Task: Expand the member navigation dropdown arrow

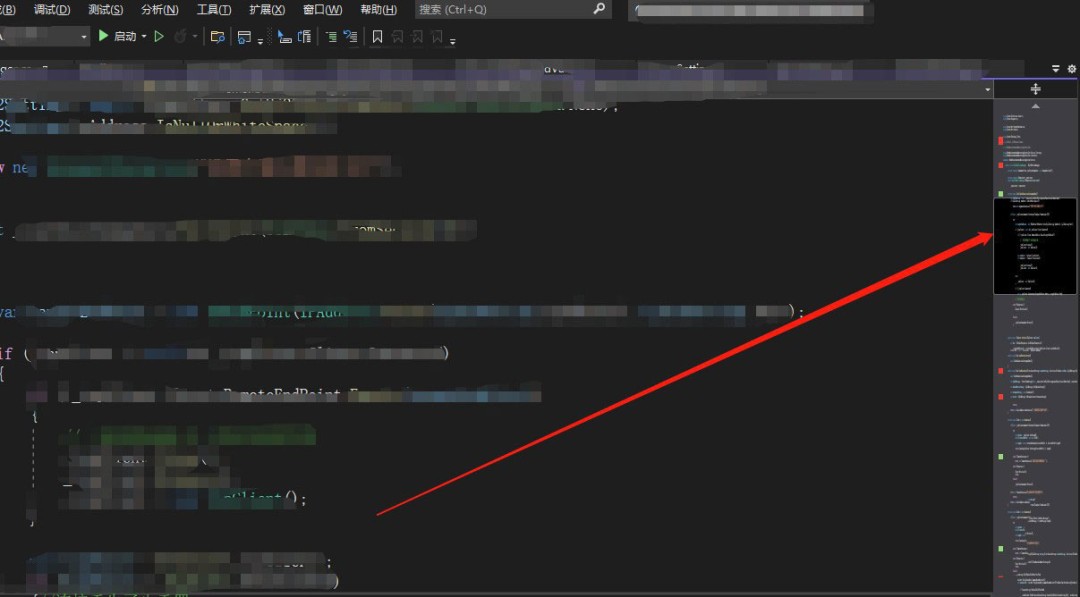Action: tap(988, 90)
